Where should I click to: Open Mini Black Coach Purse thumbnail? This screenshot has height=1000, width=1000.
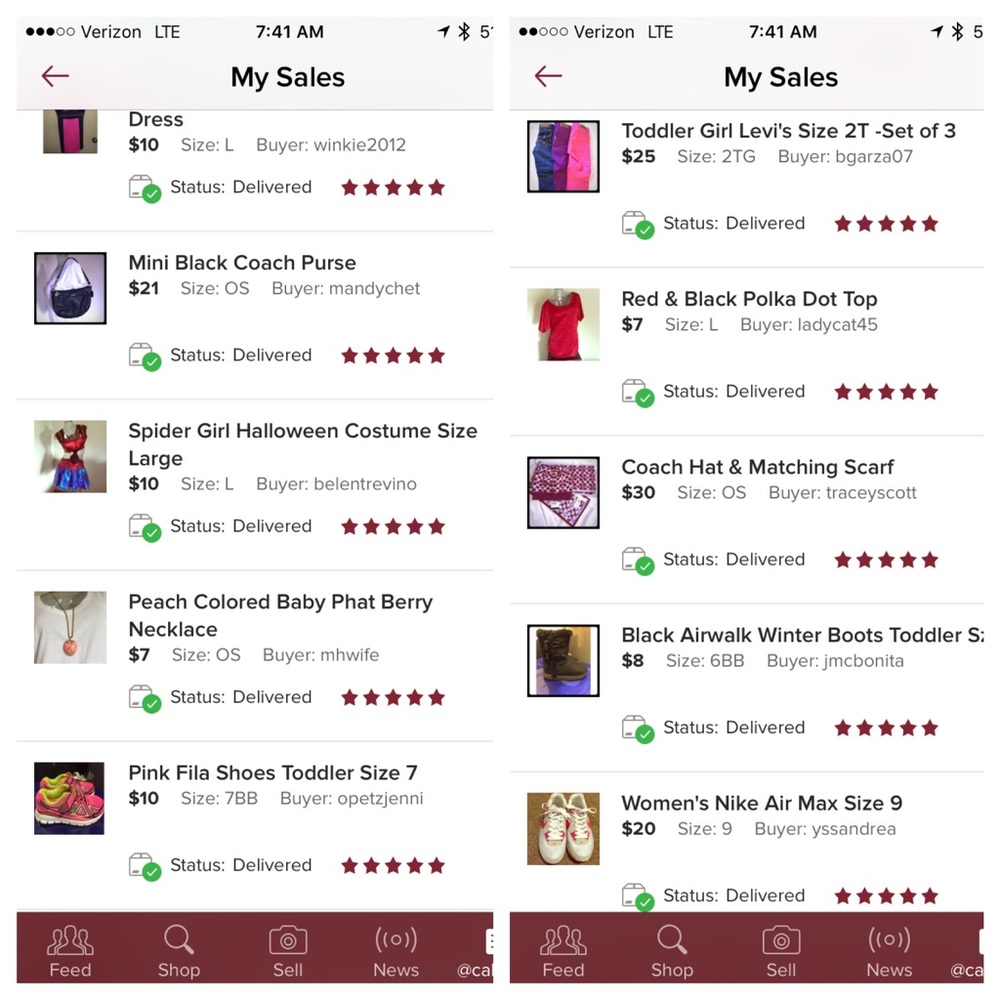coord(70,288)
